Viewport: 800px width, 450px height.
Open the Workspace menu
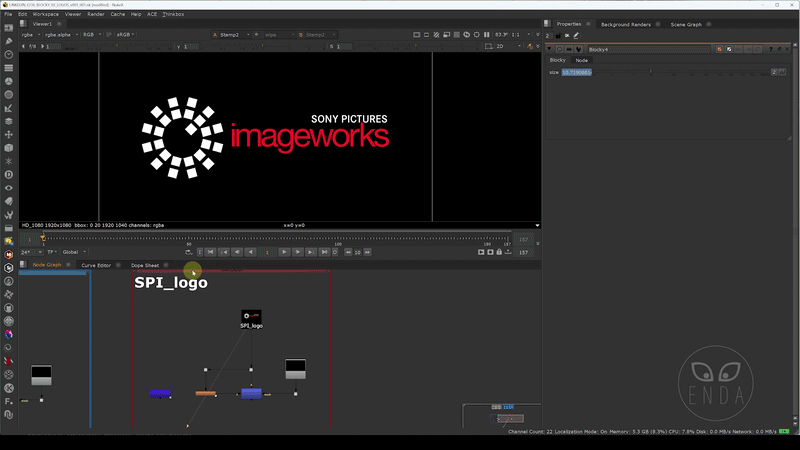pyautogui.click(x=45, y=14)
